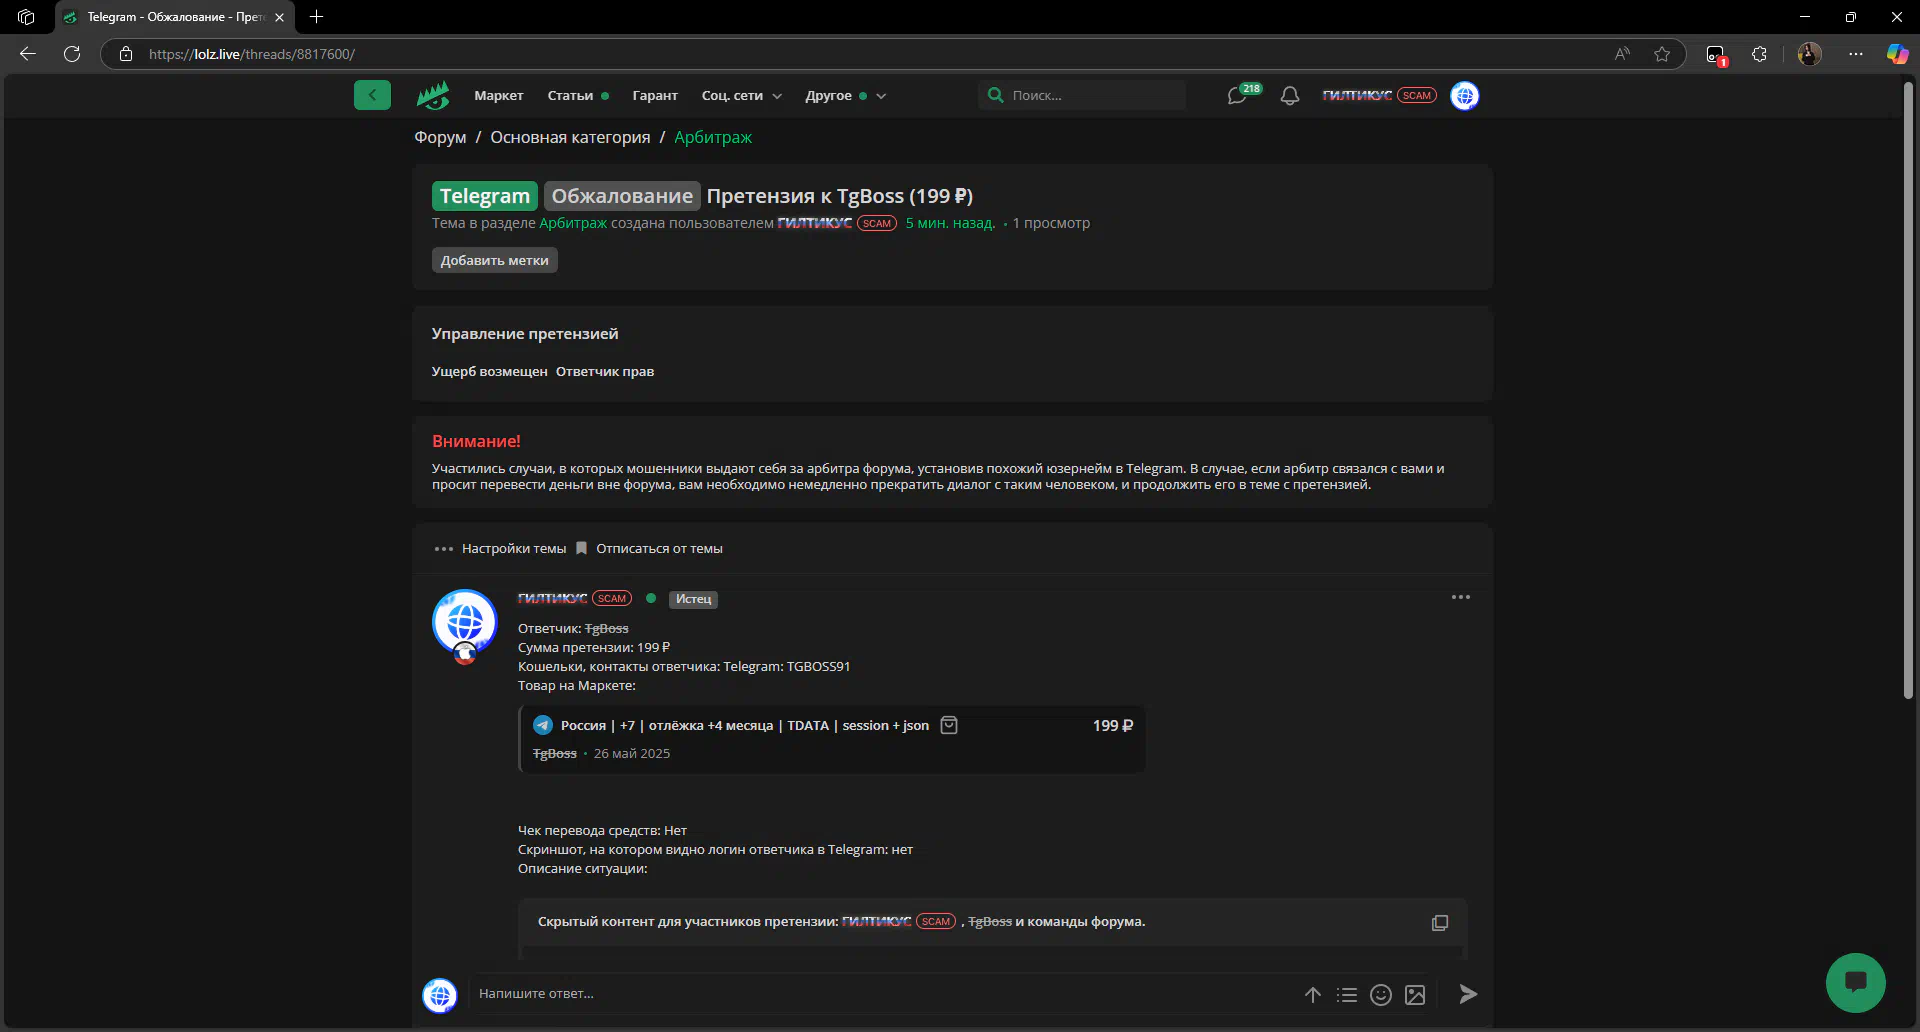
Task: Click the shopping bag icon beside the market item
Action: tap(949, 725)
